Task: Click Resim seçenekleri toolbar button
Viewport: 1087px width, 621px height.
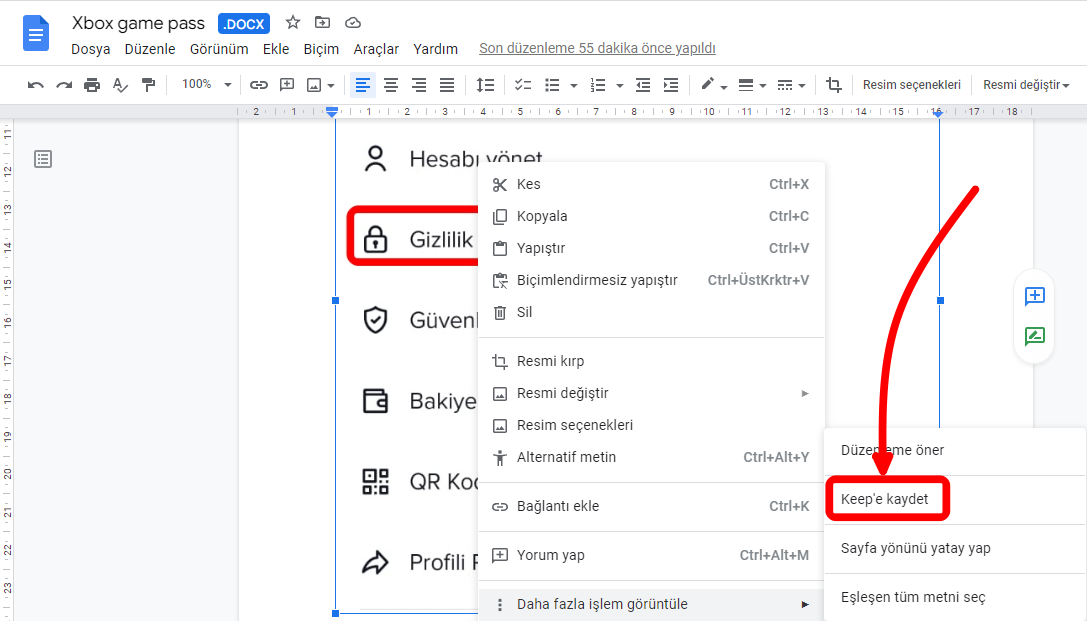Action: pyautogui.click(x=911, y=85)
